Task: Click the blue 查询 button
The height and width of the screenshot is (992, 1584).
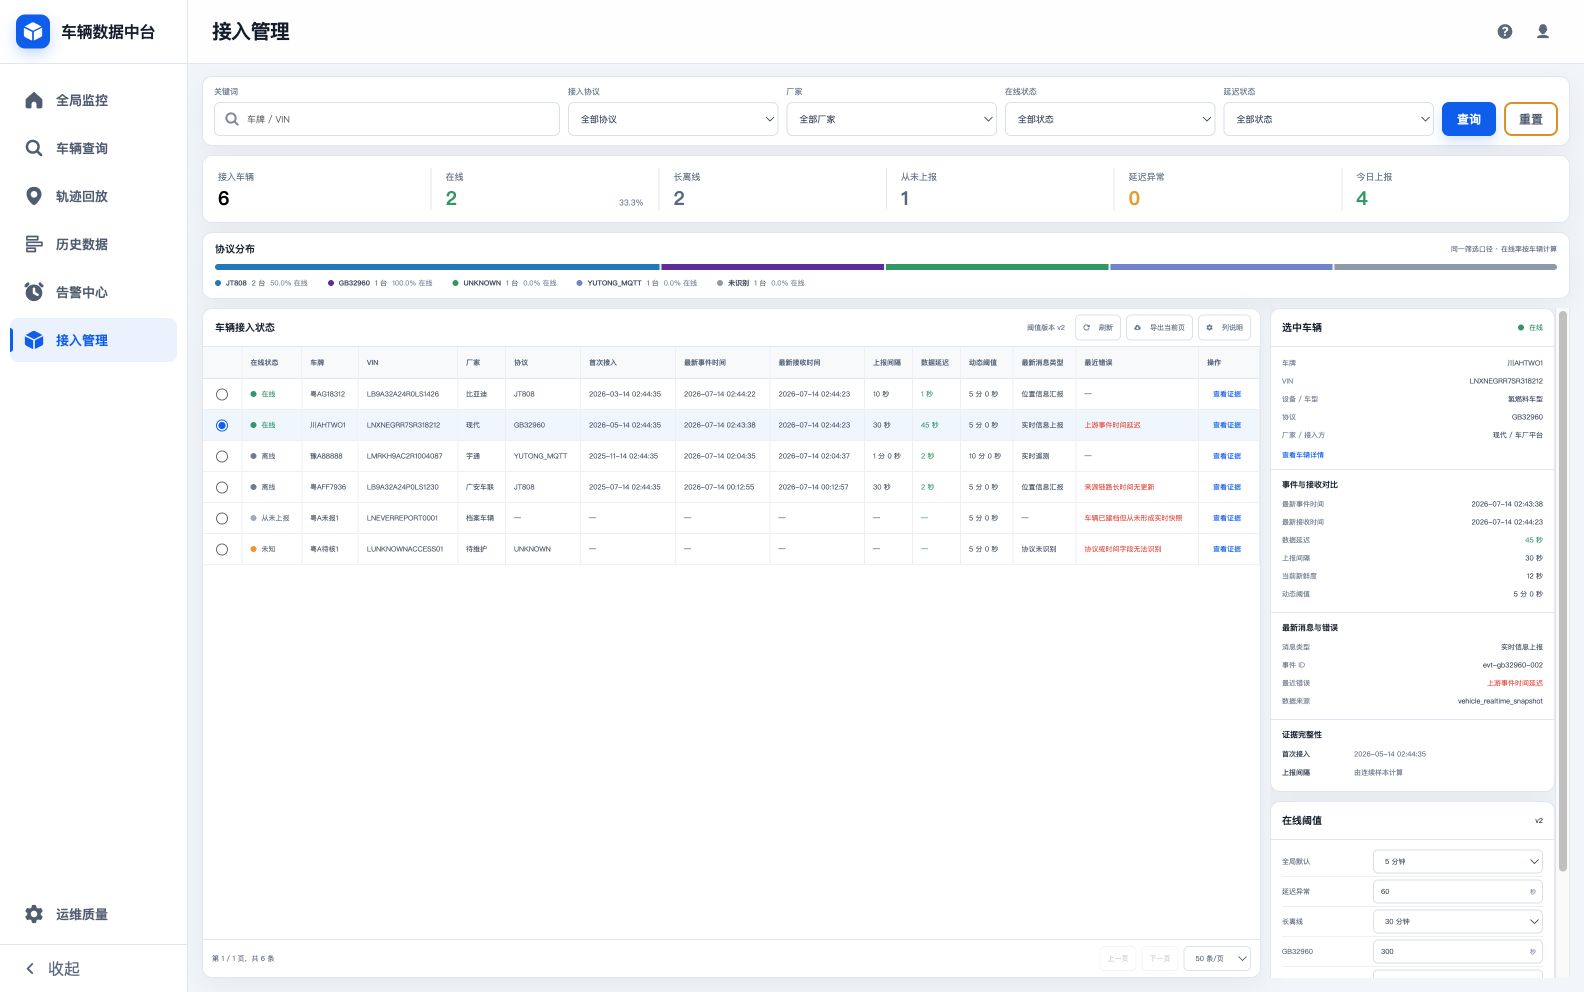Action: click(1469, 119)
